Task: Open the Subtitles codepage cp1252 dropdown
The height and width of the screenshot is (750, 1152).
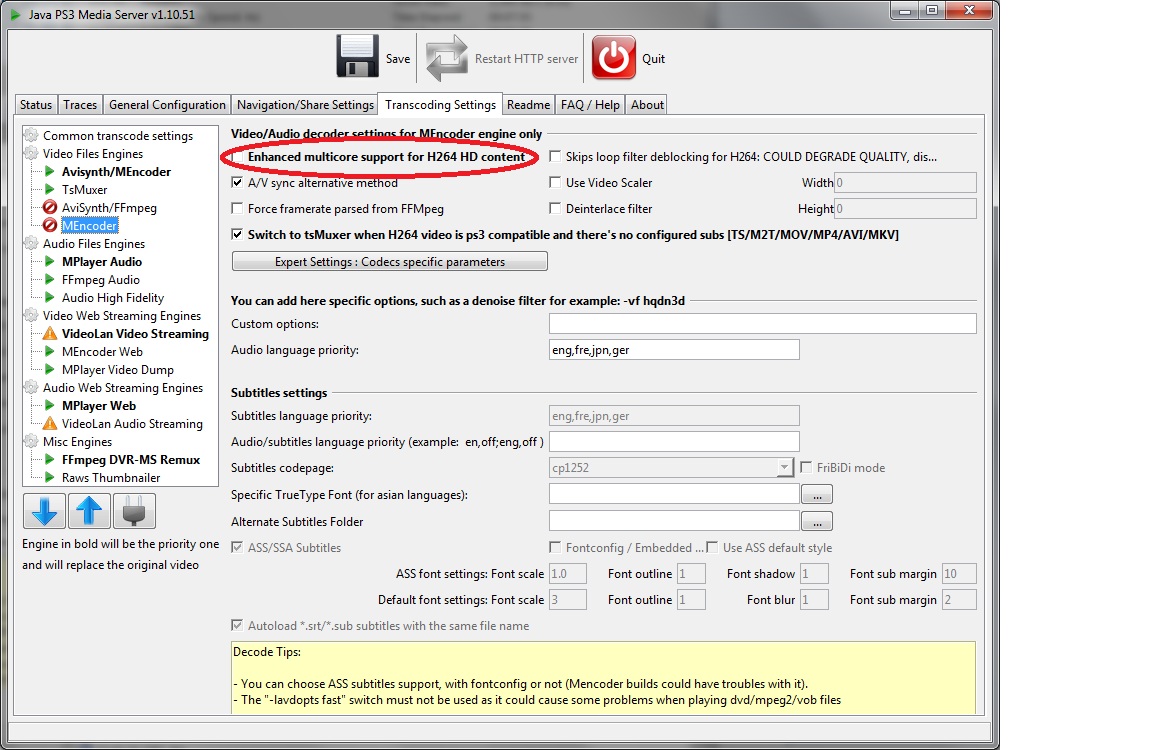Action: tap(785, 467)
